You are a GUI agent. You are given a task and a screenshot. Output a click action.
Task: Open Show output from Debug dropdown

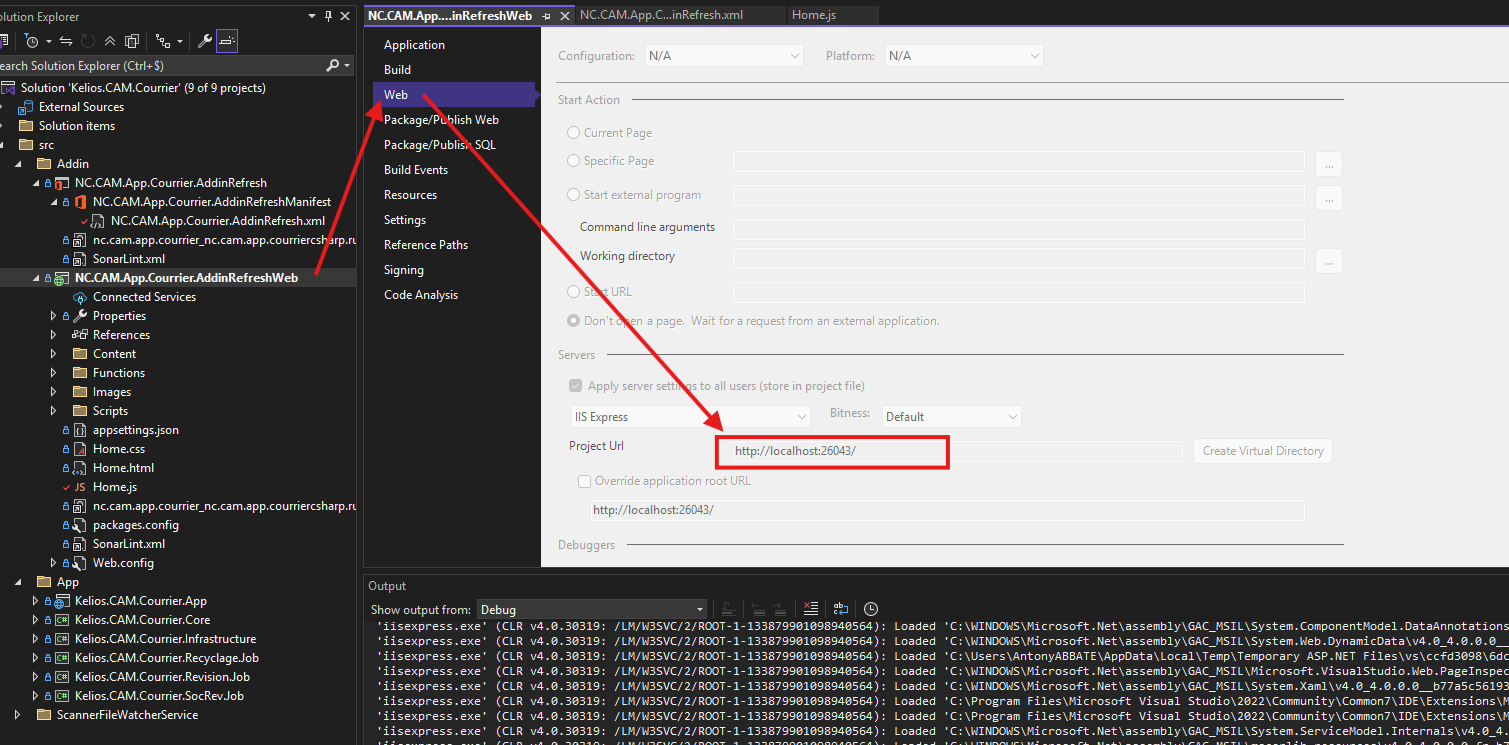pyautogui.click(x=591, y=609)
